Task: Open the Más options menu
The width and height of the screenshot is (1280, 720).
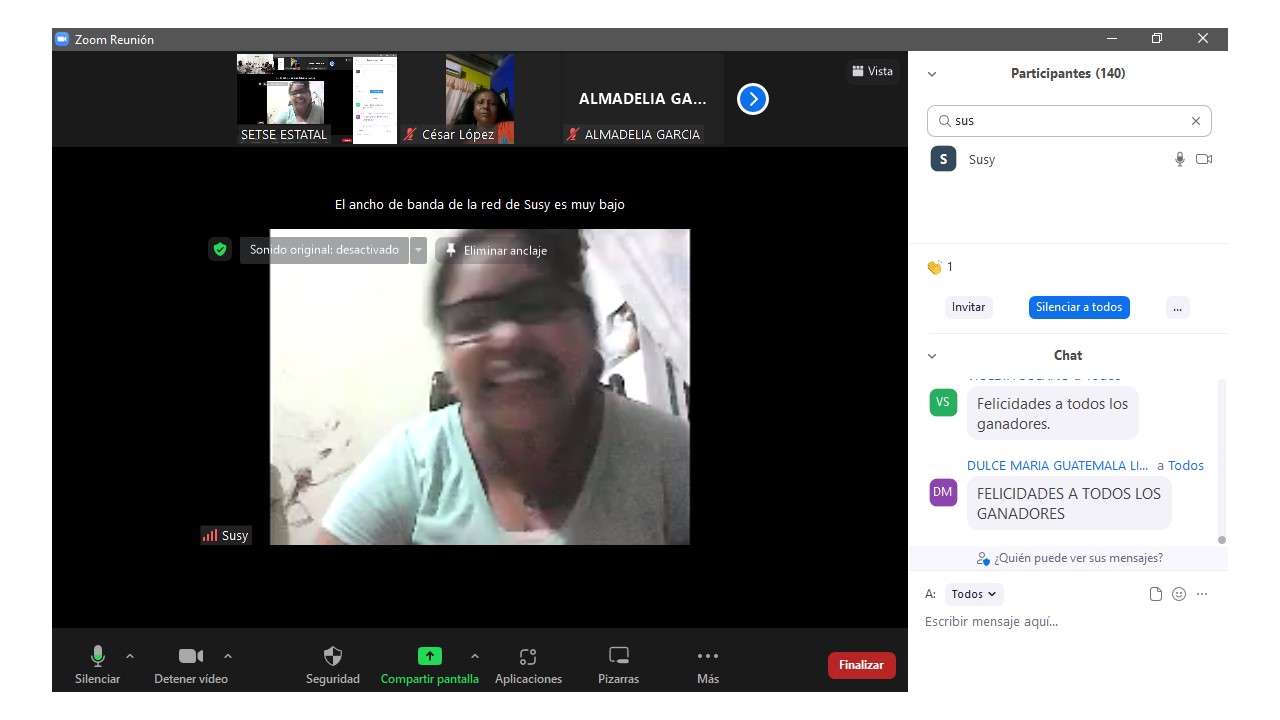Action: (708, 665)
